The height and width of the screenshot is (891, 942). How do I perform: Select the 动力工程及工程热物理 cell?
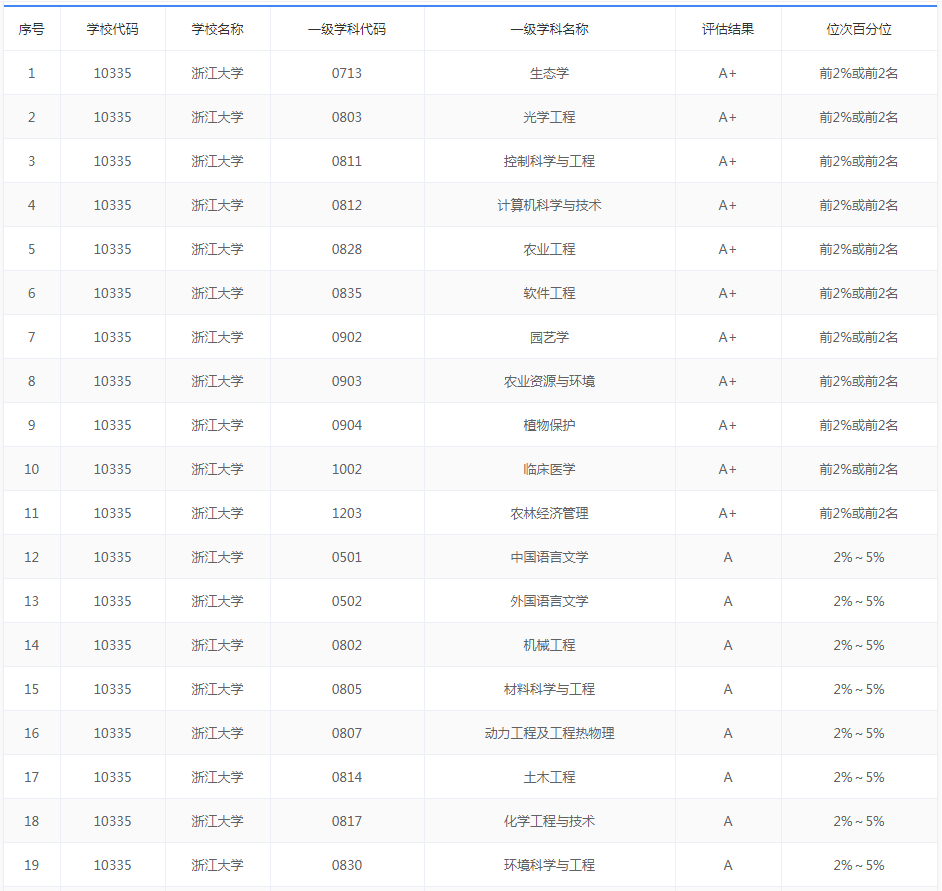tap(549, 733)
